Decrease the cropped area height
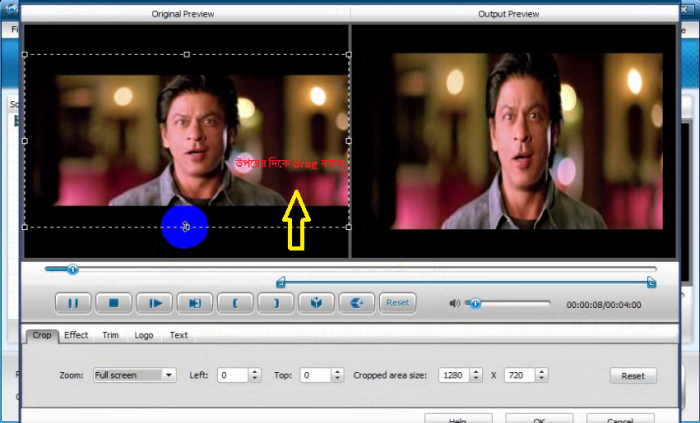The height and width of the screenshot is (423, 700). tap(542, 379)
